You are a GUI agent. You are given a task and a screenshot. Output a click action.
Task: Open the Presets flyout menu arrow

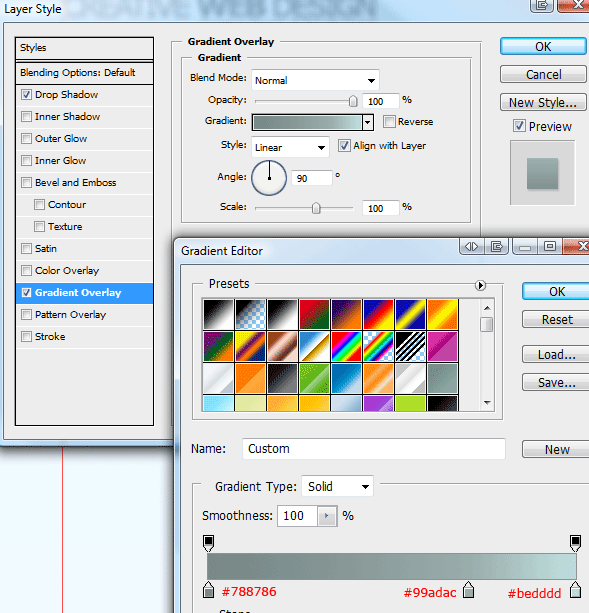(x=480, y=285)
